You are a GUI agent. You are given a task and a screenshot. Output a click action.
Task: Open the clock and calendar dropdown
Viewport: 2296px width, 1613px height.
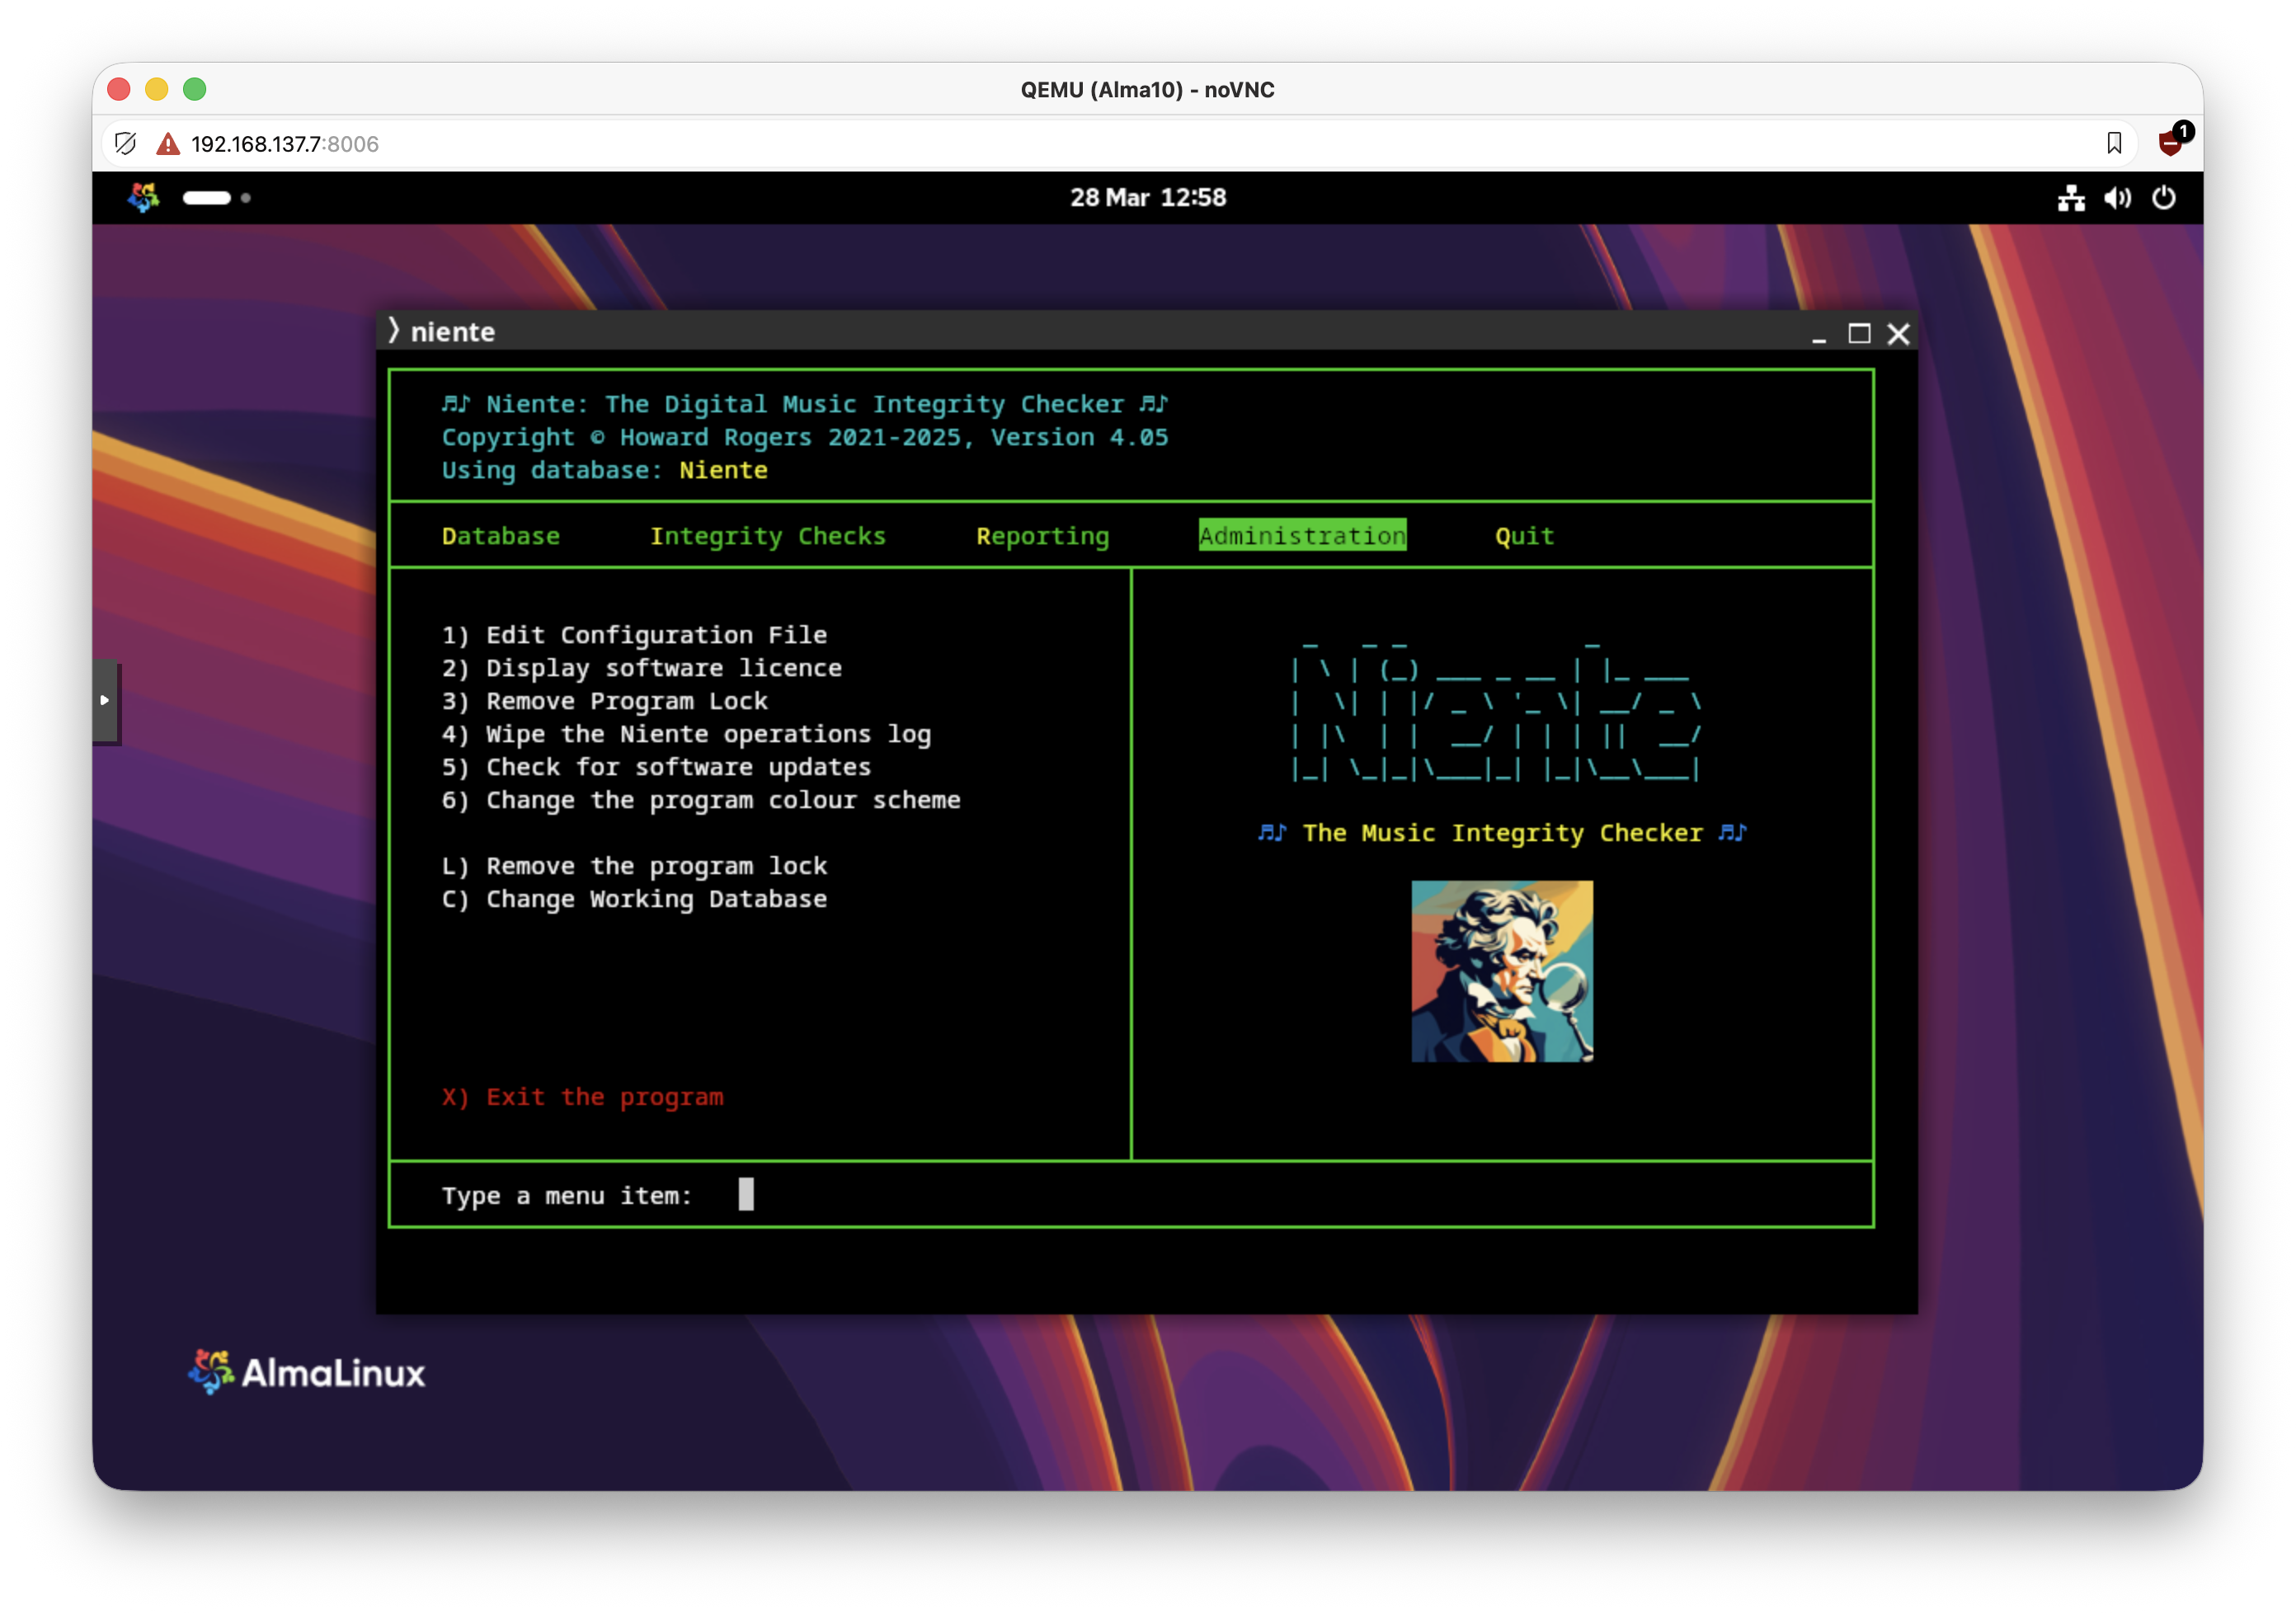pos(1147,198)
